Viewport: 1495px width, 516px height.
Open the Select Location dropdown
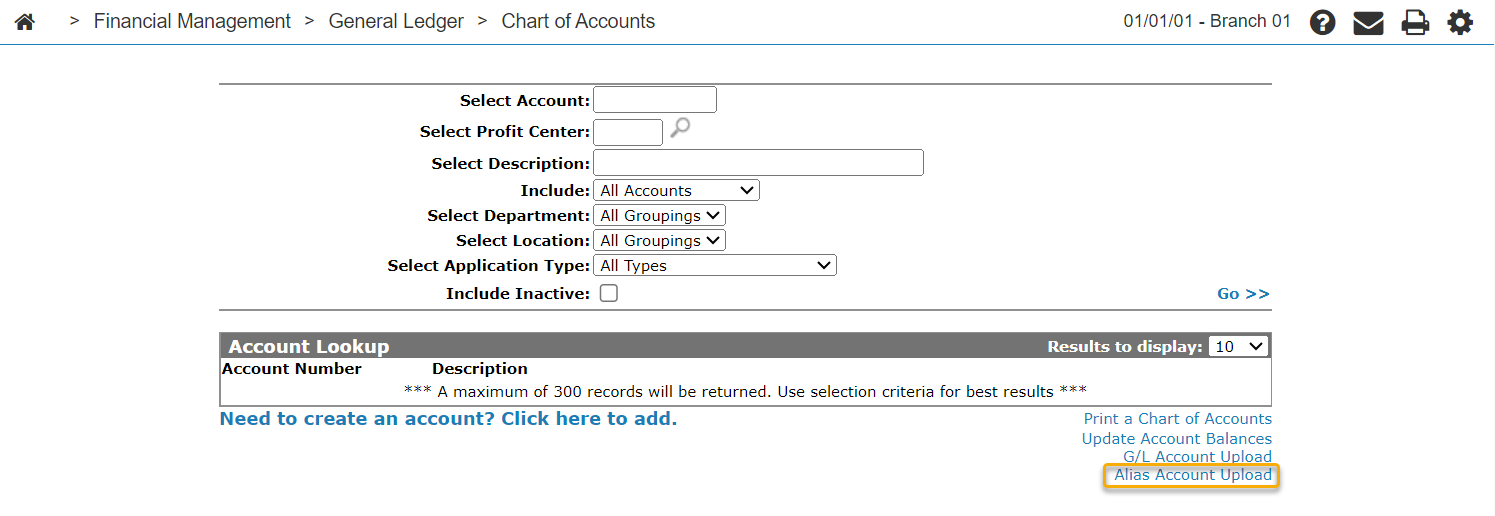[x=659, y=240]
